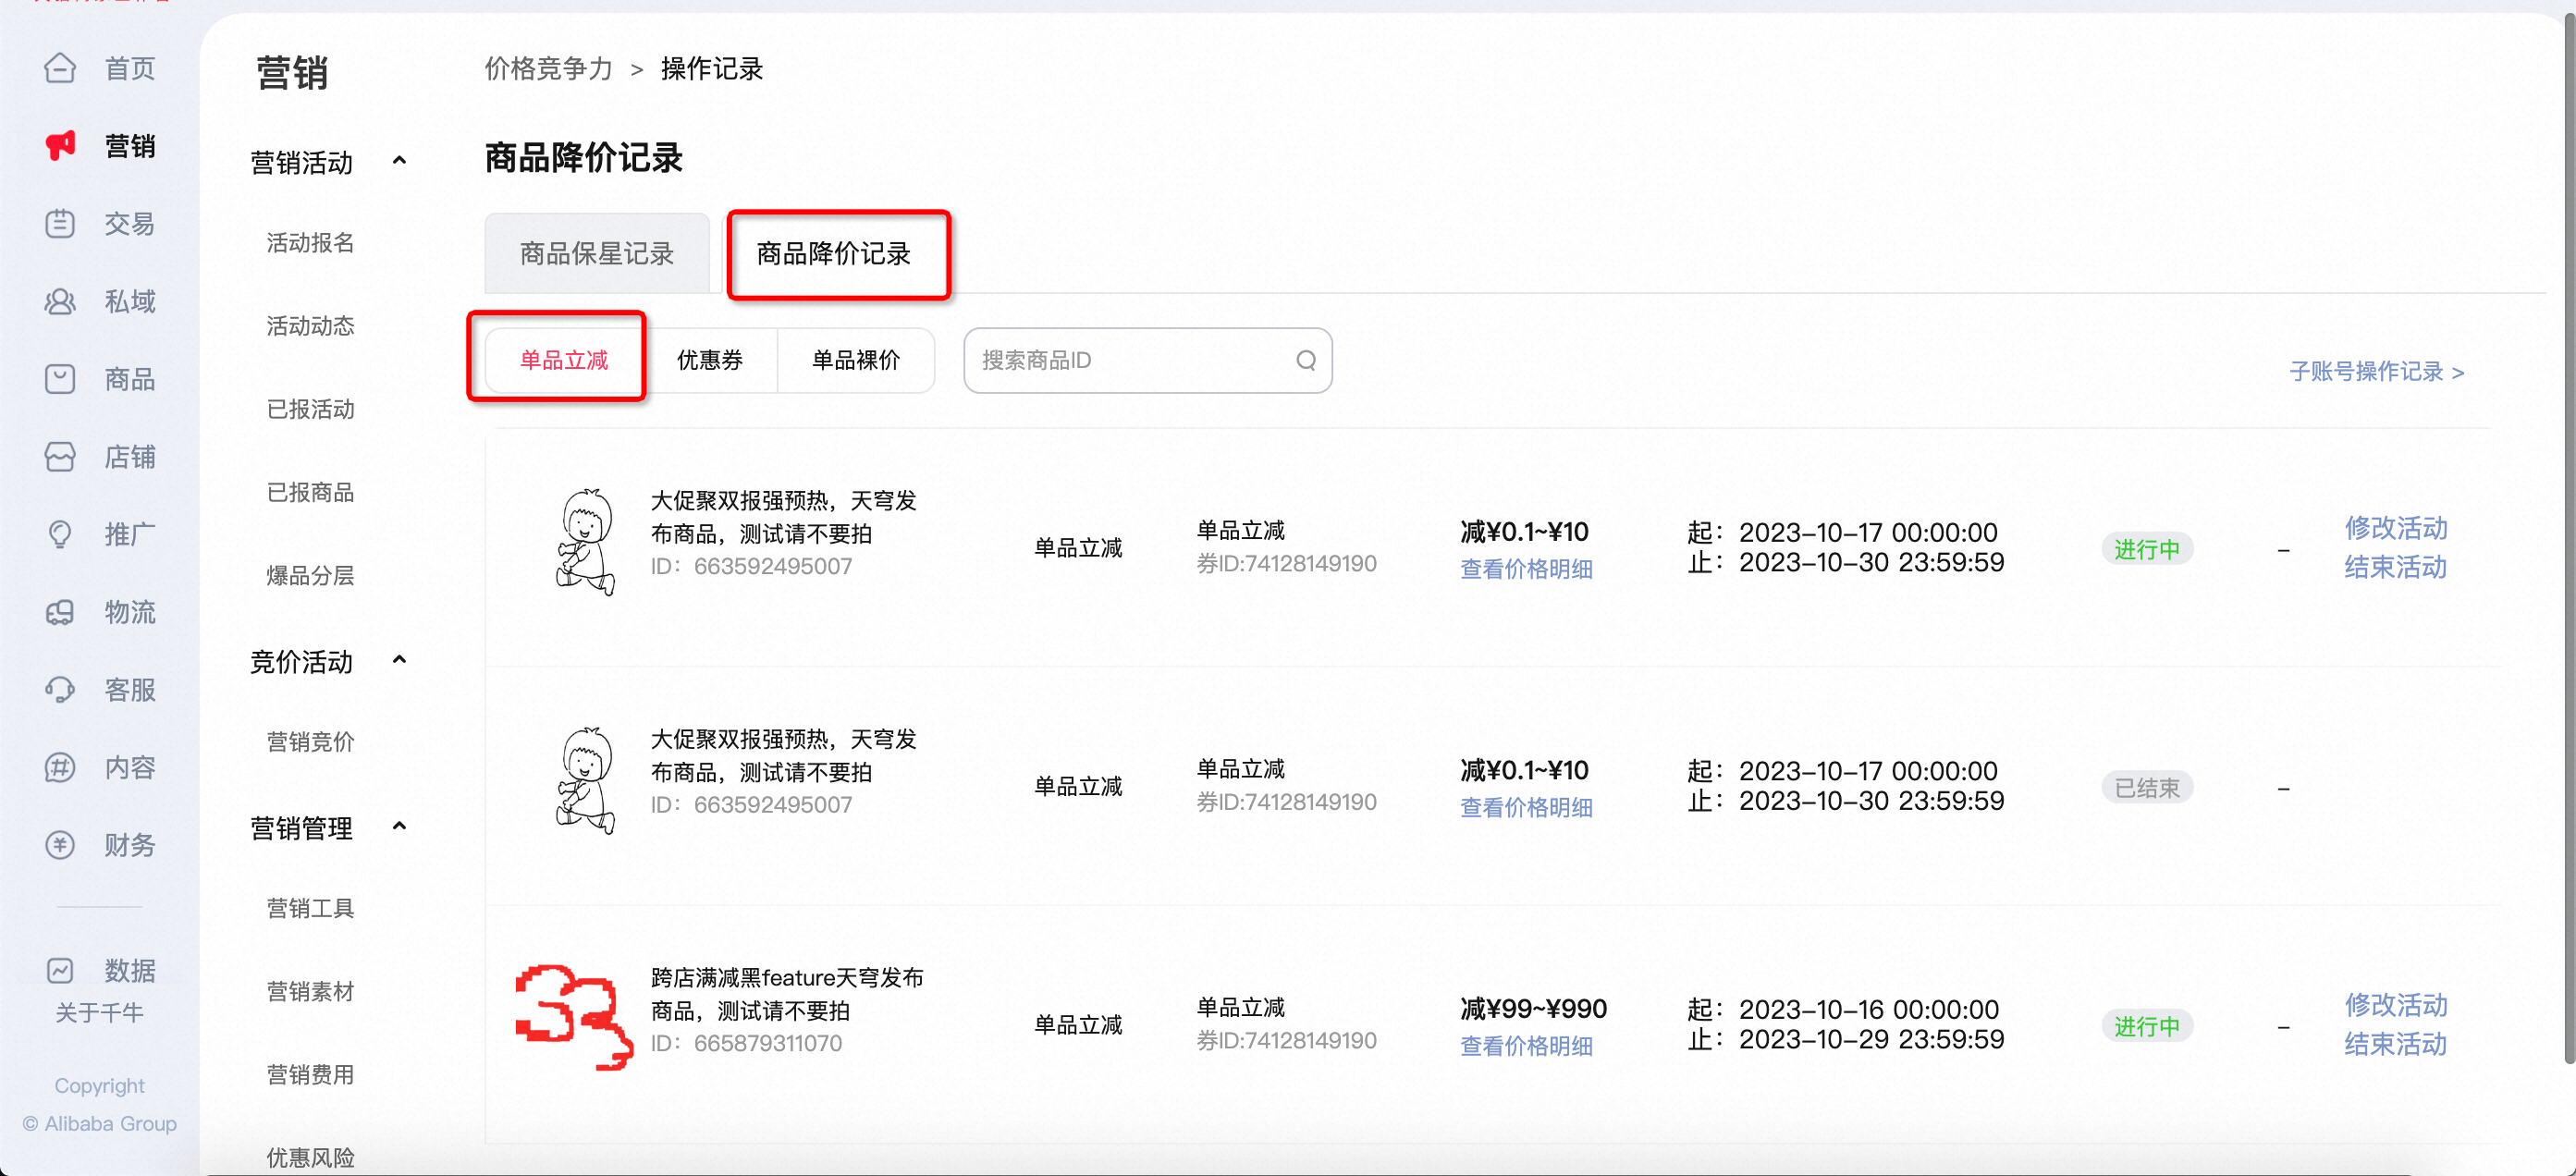Open 营销费用 menu item
The width and height of the screenshot is (2576, 1176).
[310, 1074]
